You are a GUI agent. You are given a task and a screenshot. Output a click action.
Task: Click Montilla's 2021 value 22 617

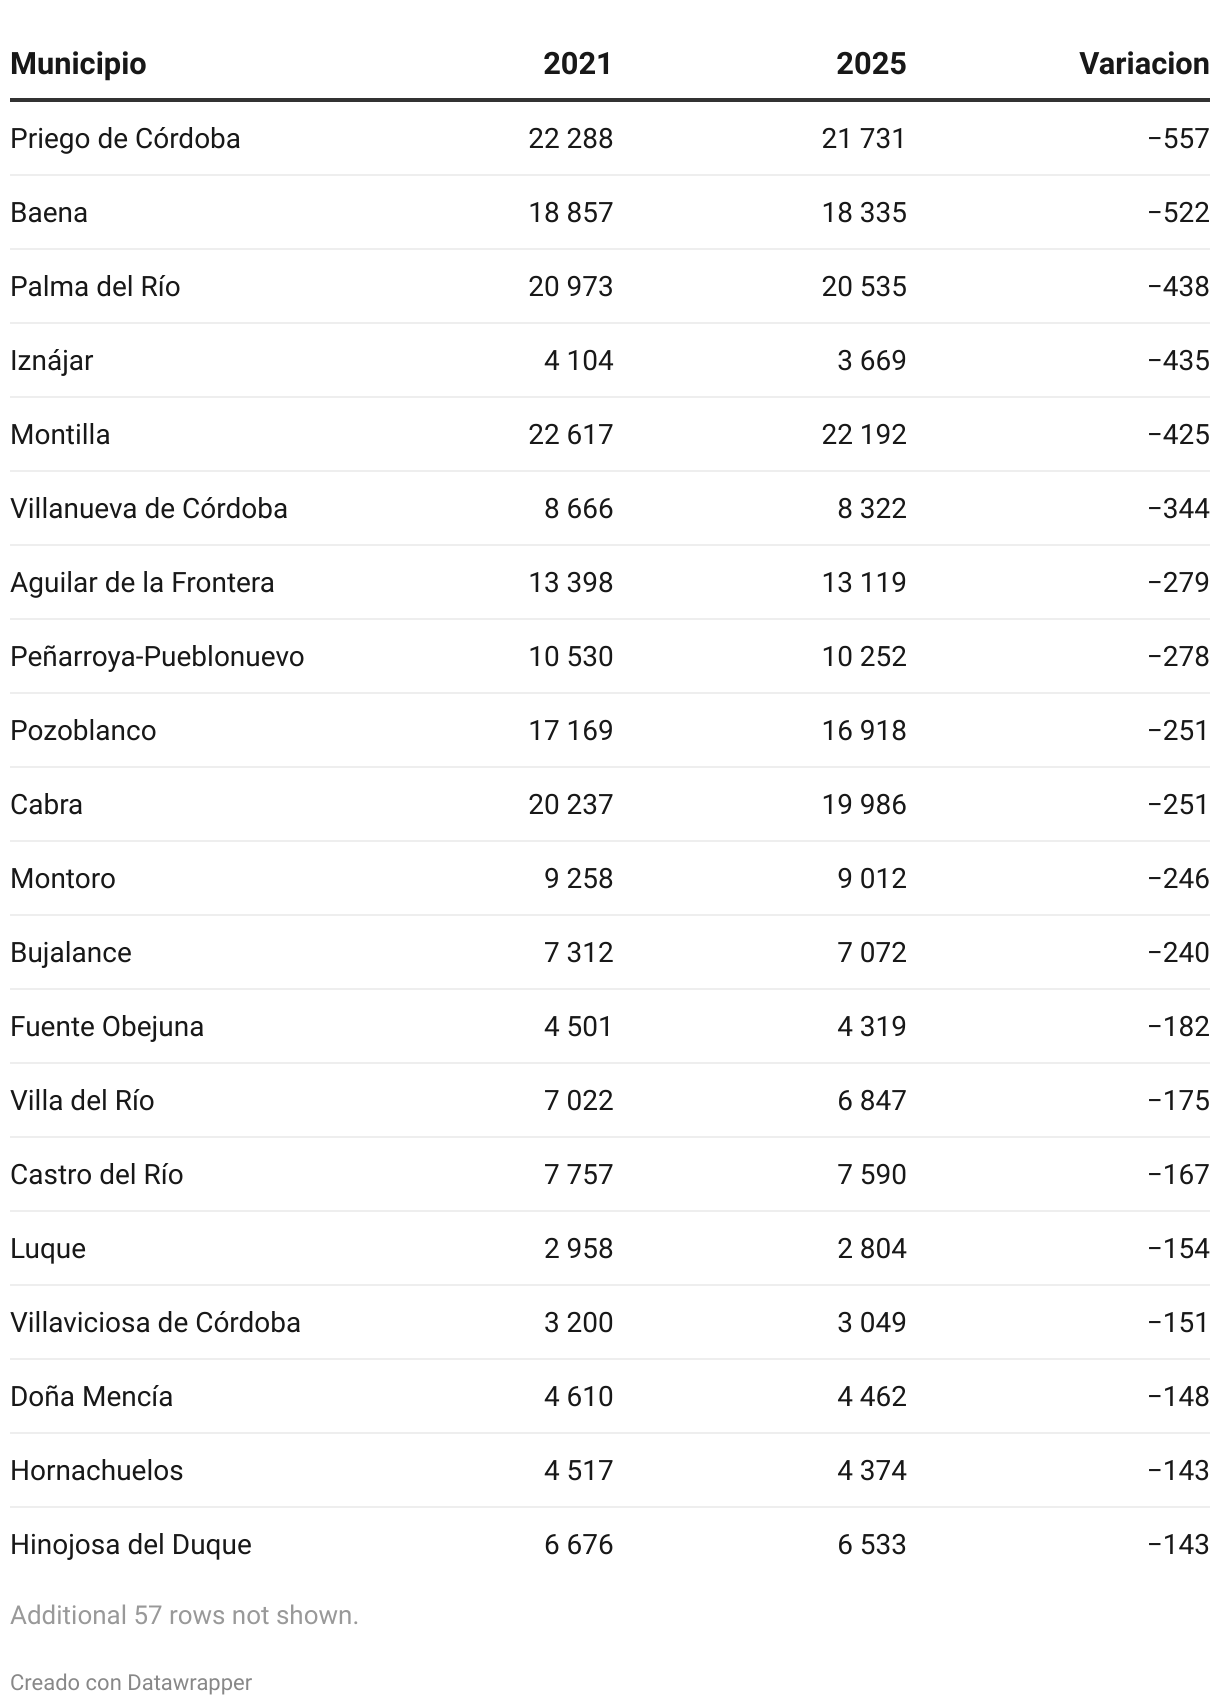pyautogui.click(x=570, y=434)
